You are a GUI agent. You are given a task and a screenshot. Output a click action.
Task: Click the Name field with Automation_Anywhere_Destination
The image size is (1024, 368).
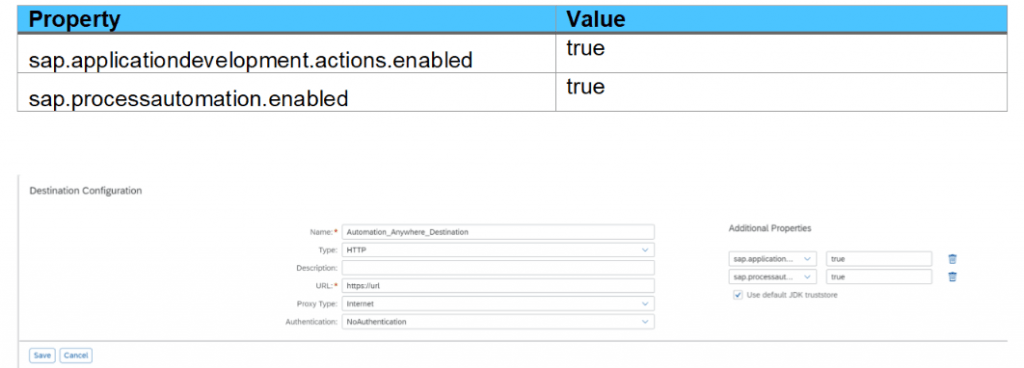[x=498, y=232]
